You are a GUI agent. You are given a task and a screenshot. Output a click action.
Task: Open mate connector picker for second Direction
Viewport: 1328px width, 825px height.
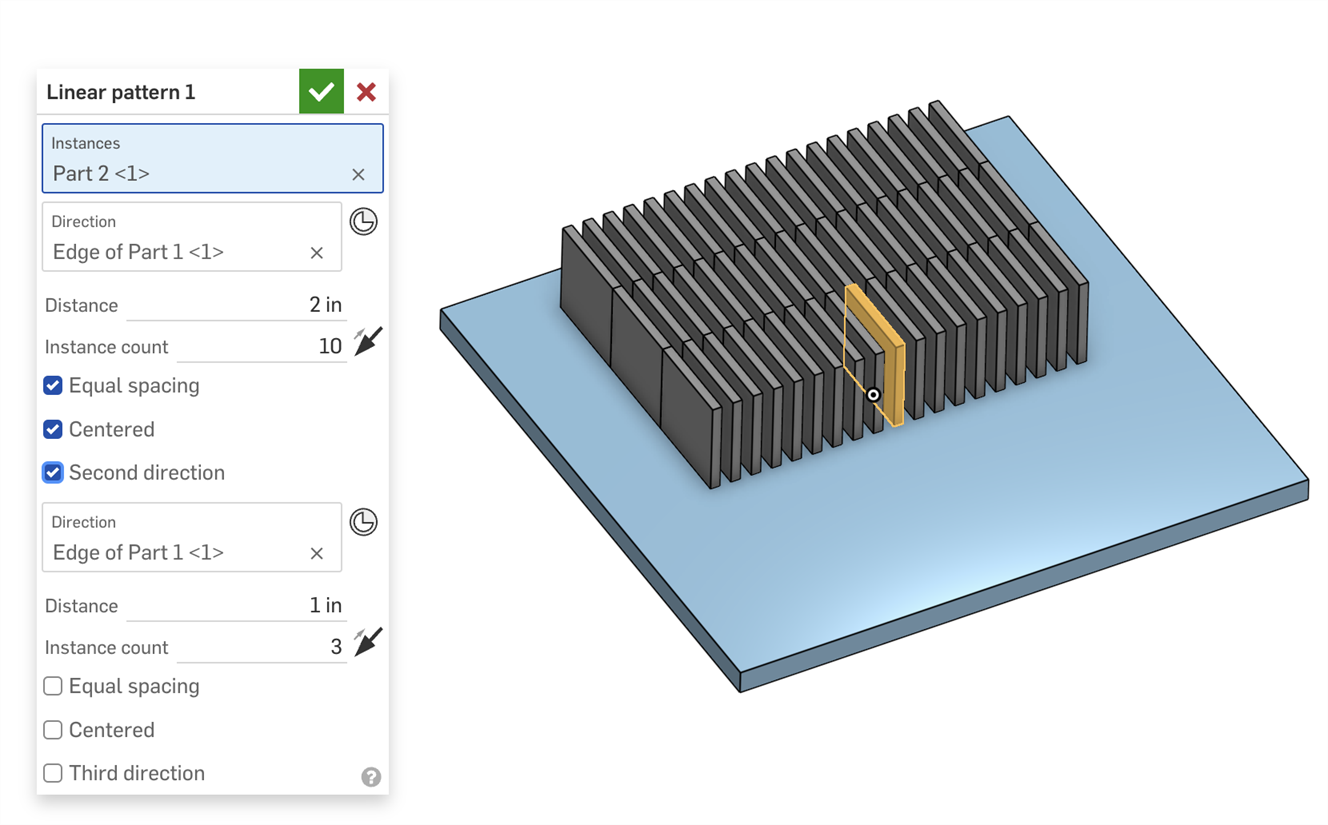point(363,521)
